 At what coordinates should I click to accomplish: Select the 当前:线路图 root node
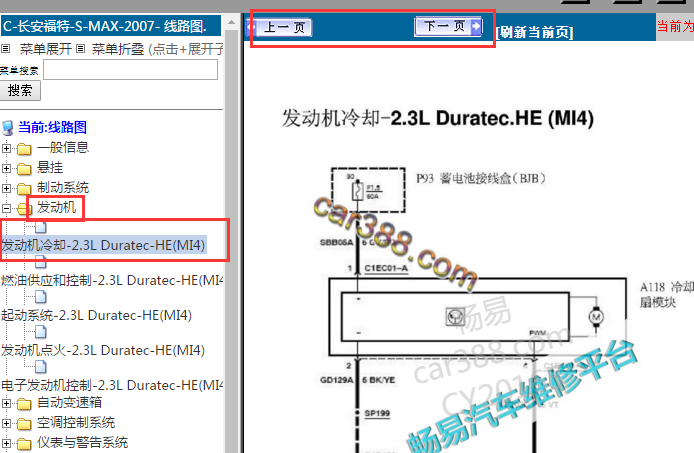pos(52,128)
